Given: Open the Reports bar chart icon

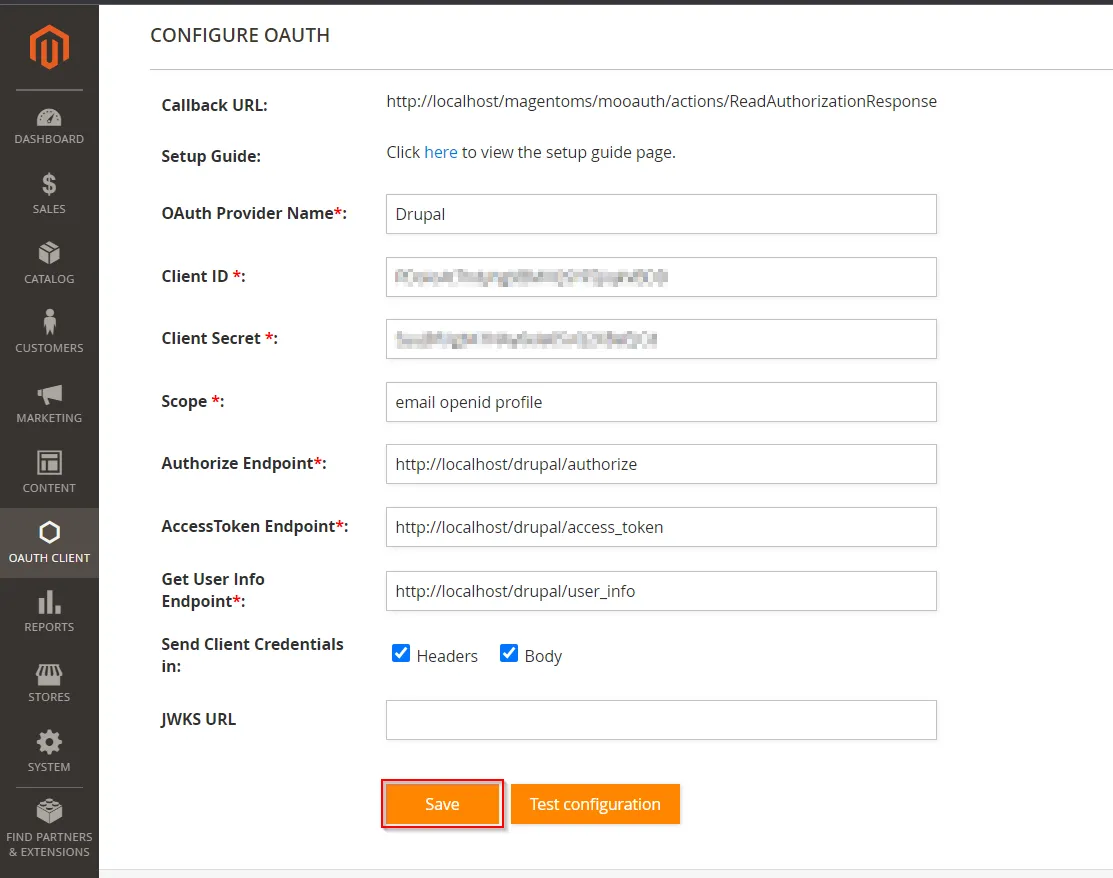Looking at the screenshot, I should pyautogui.click(x=49, y=602).
